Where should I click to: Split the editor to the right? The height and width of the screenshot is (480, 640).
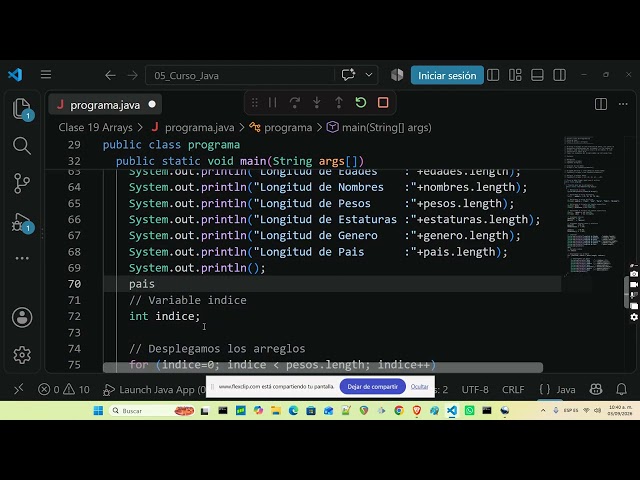coord(601,104)
